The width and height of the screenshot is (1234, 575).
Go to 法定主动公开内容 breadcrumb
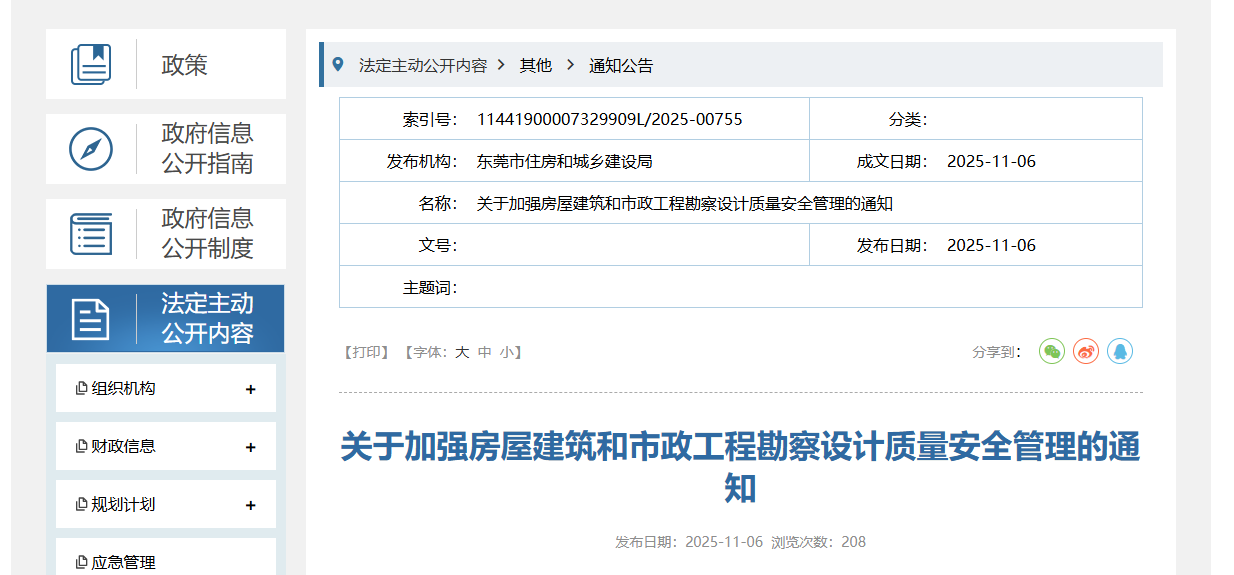tap(422, 66)
